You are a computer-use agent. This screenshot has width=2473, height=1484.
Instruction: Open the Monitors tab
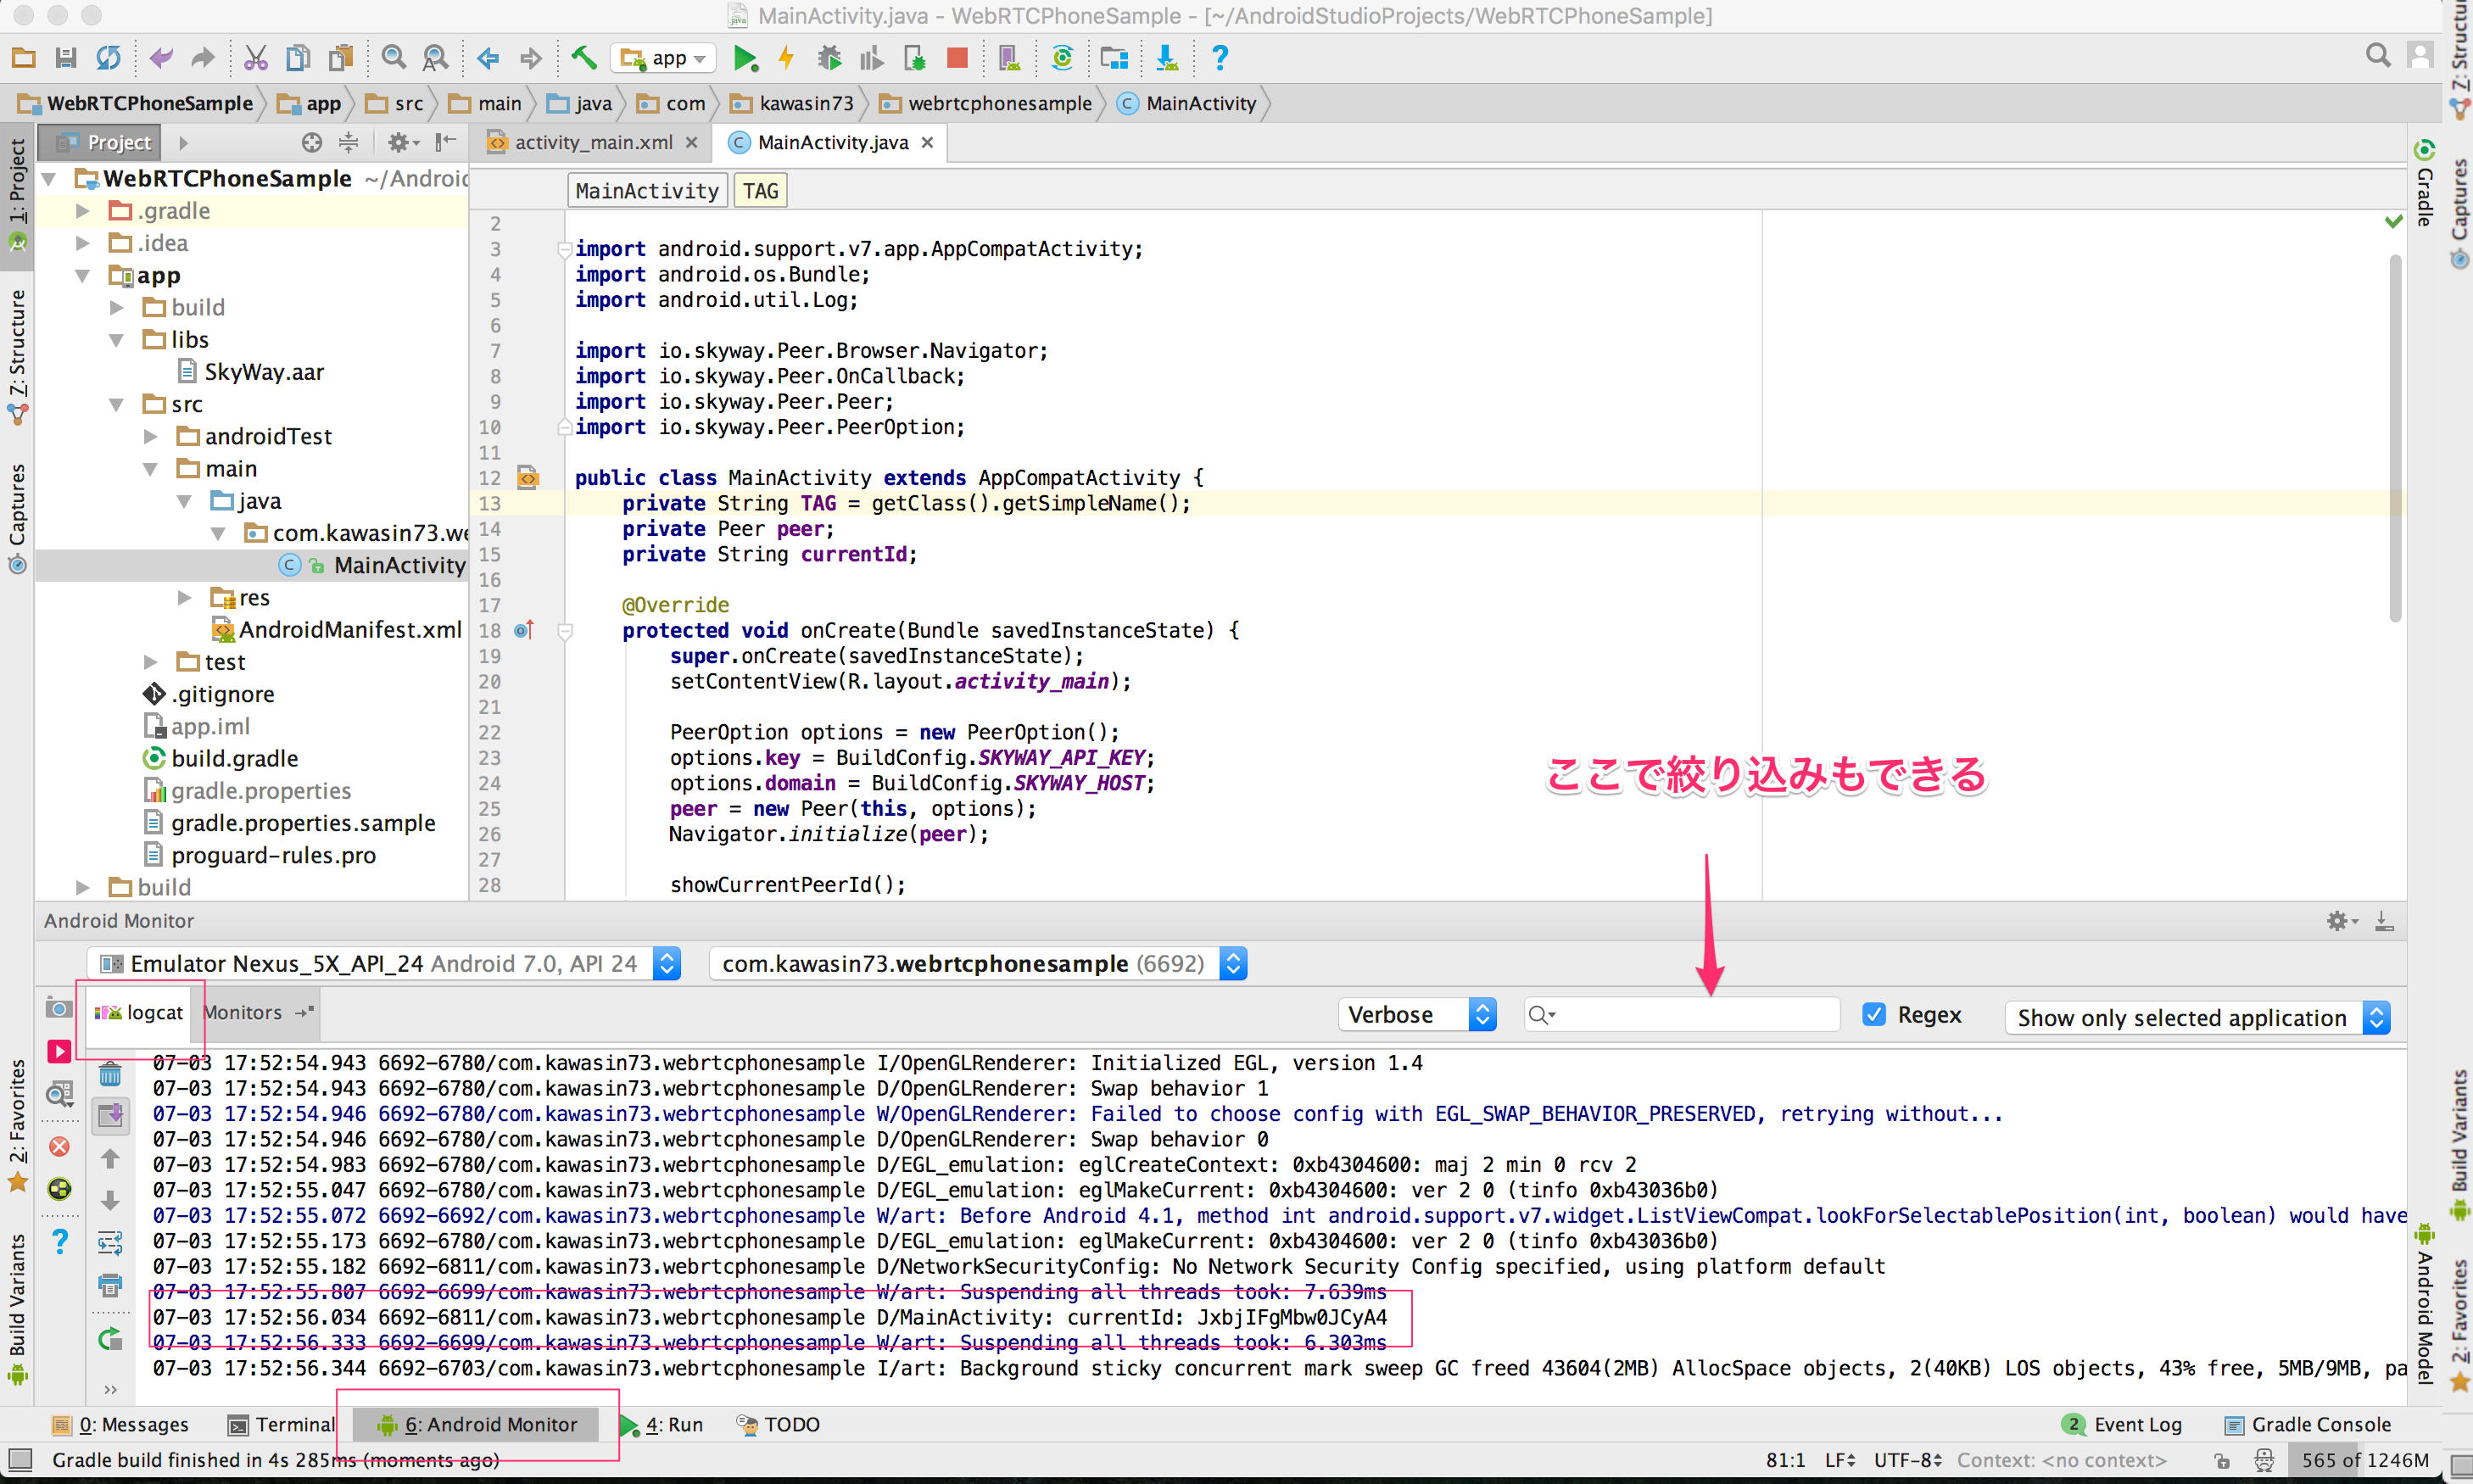(243, 1012)
